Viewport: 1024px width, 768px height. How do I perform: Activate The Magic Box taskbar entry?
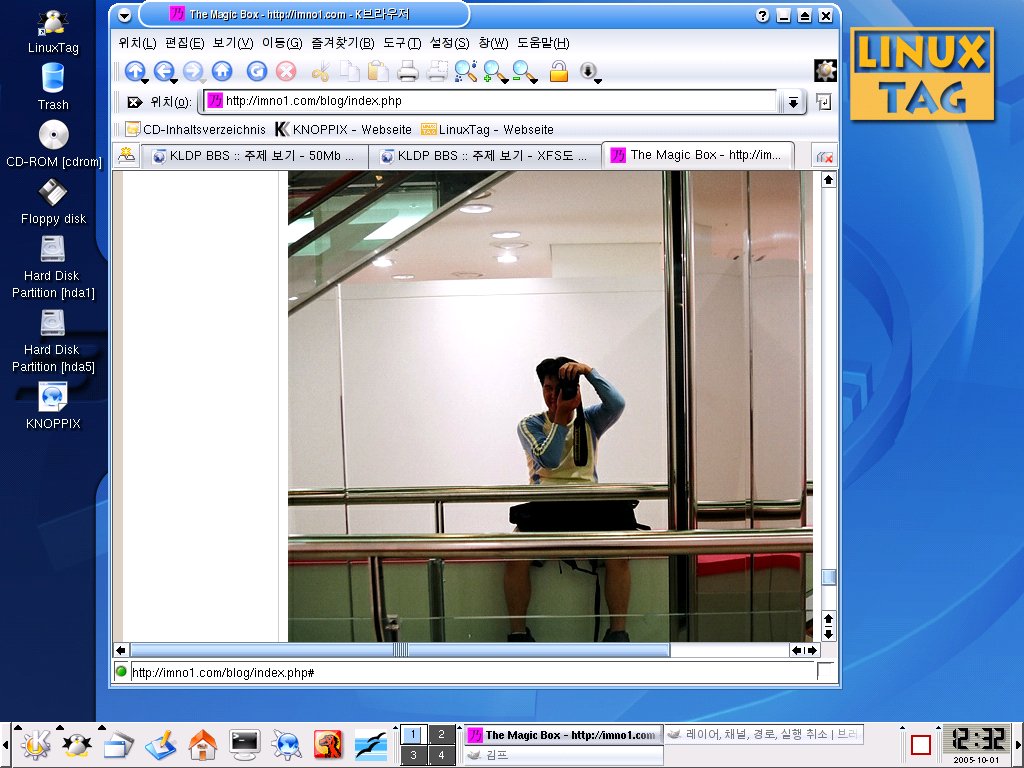click(563, 735)
